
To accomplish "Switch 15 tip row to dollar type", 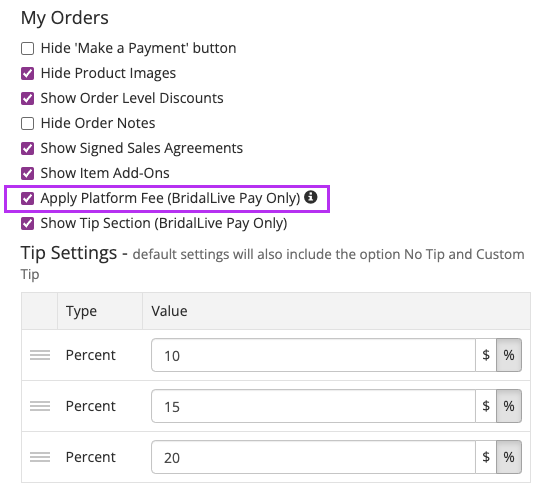I will tap(486, 406).
